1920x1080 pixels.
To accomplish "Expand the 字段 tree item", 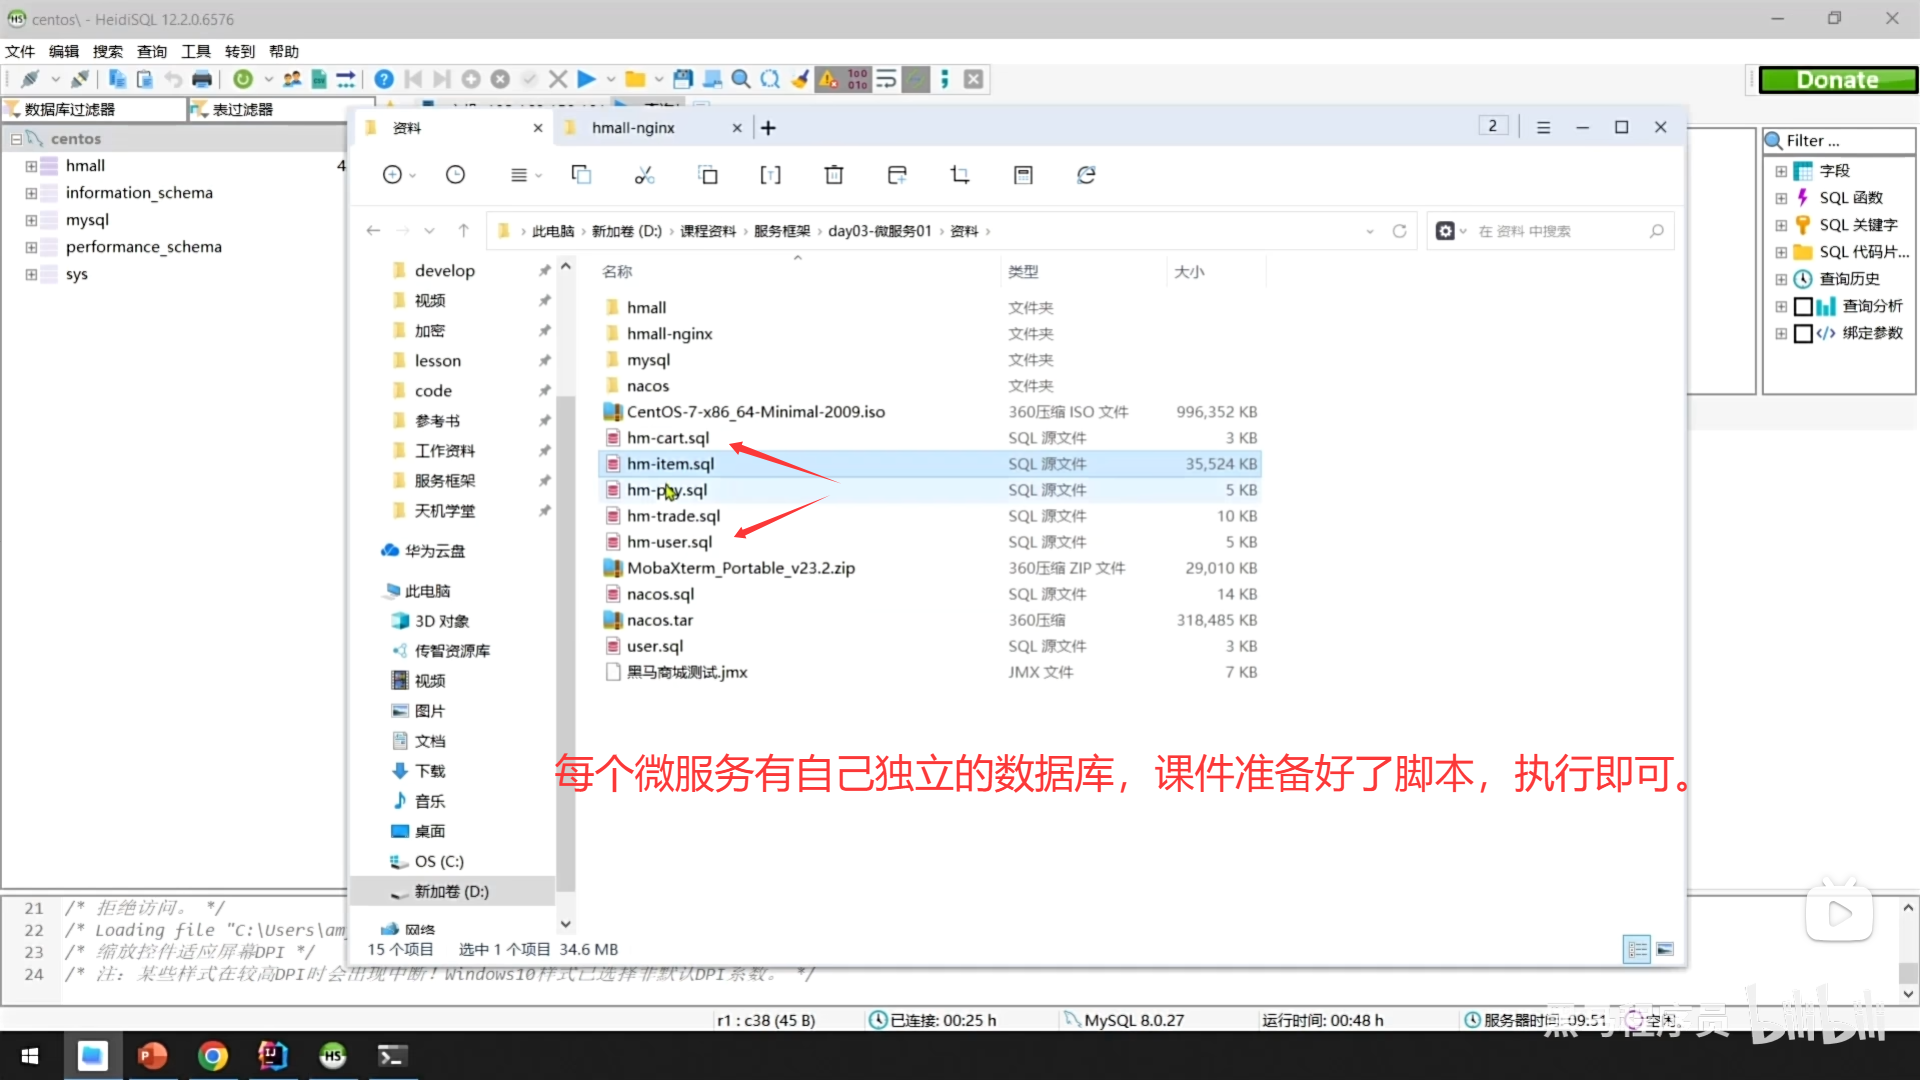I will [1781, 170].
